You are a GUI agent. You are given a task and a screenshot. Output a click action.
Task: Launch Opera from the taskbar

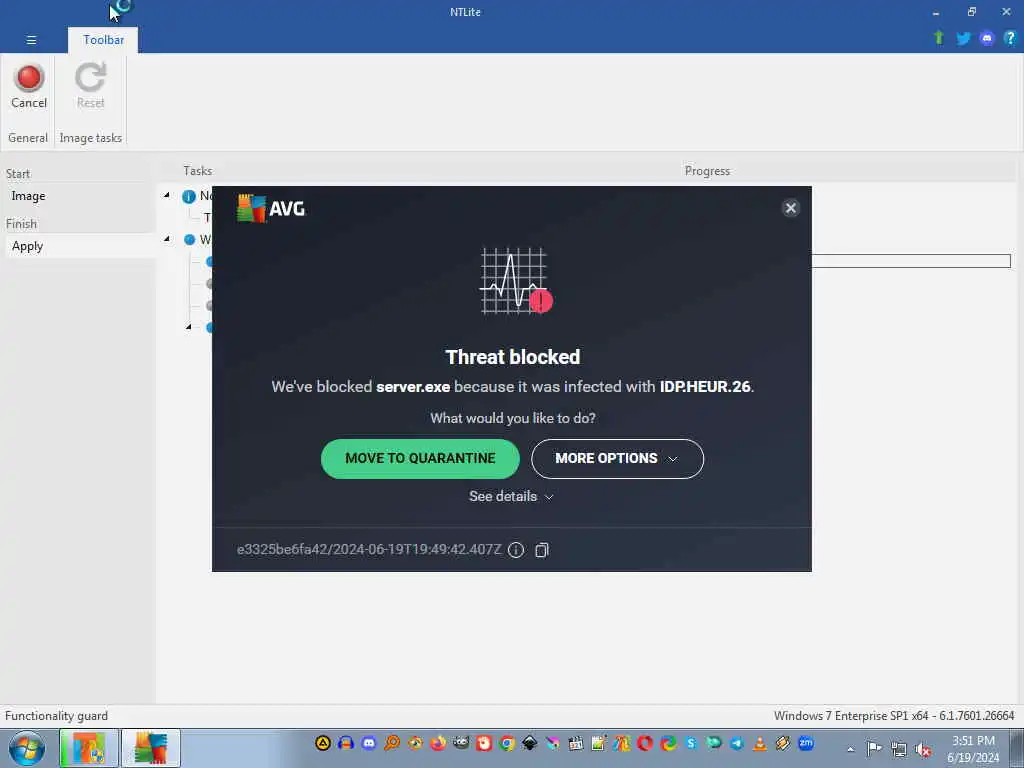pos(645,743)
